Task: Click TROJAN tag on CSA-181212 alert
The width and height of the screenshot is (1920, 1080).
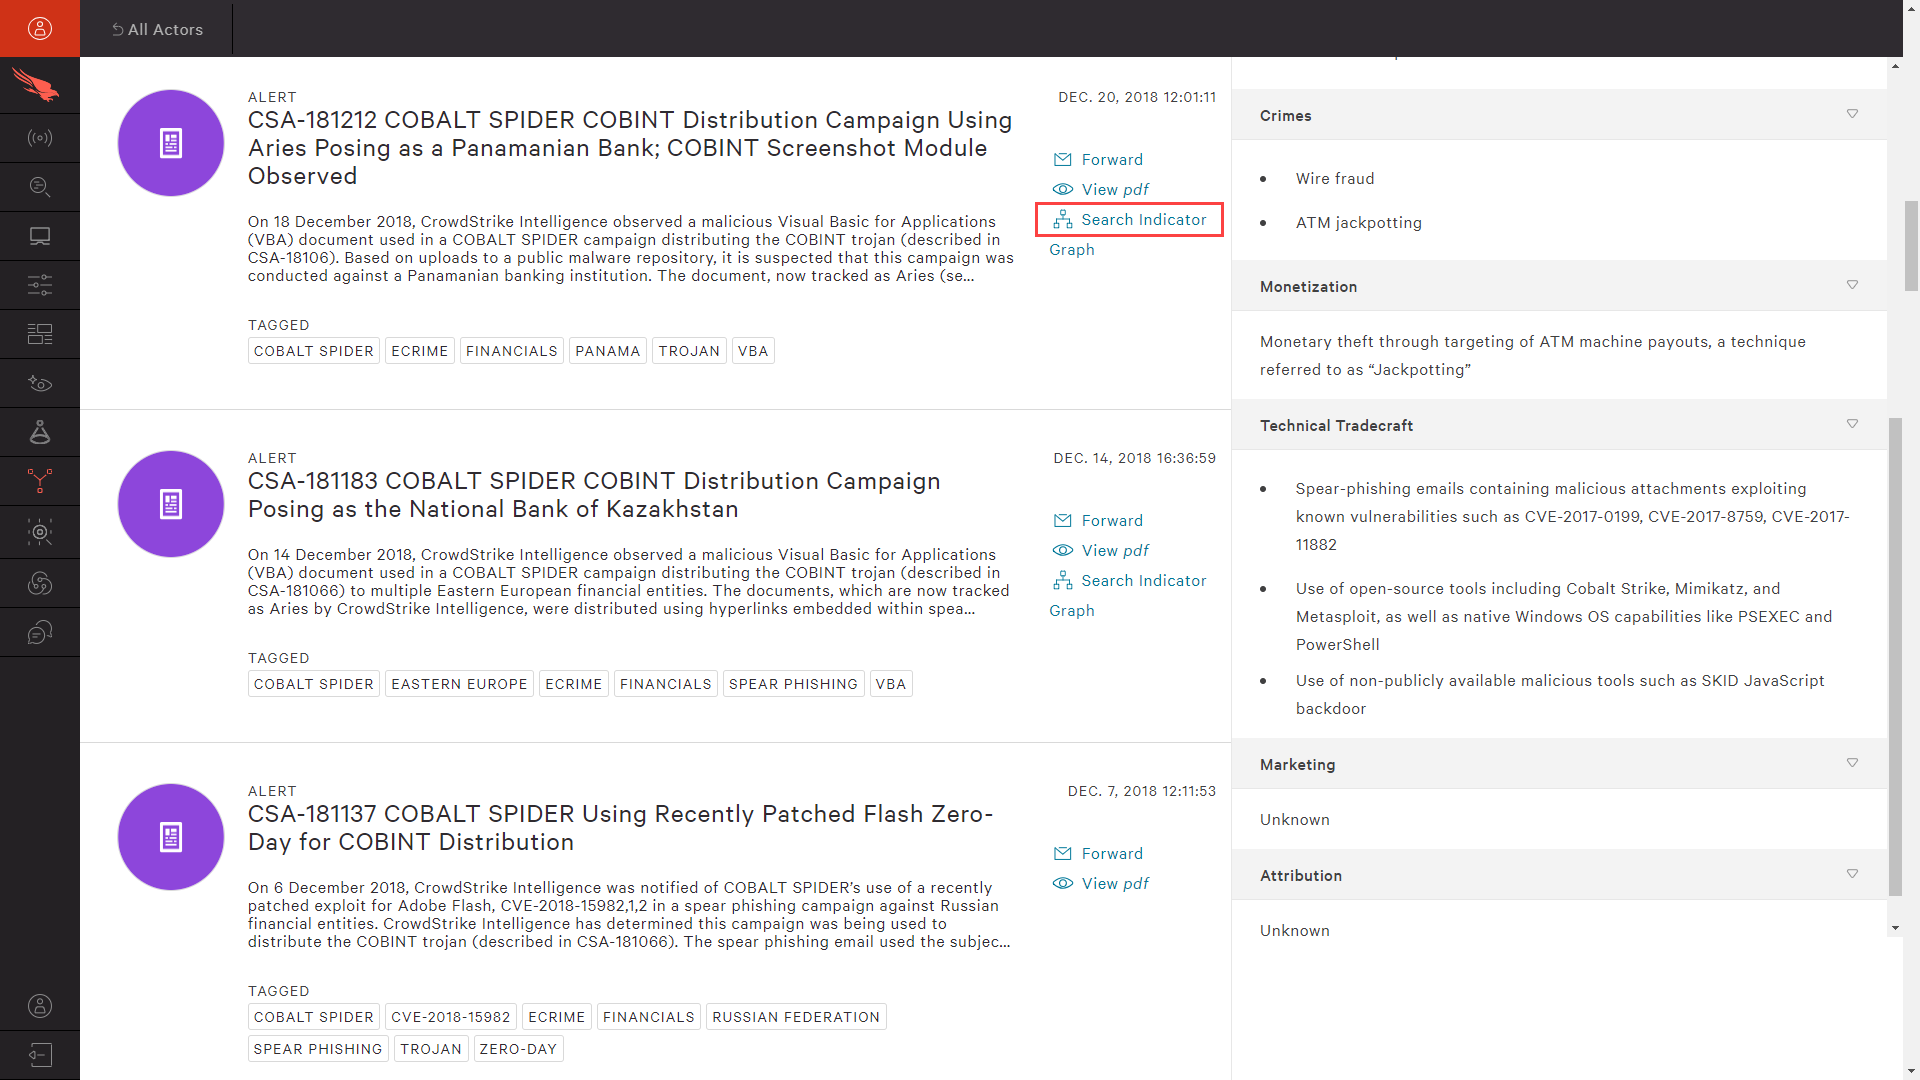Action: point(689,351)
